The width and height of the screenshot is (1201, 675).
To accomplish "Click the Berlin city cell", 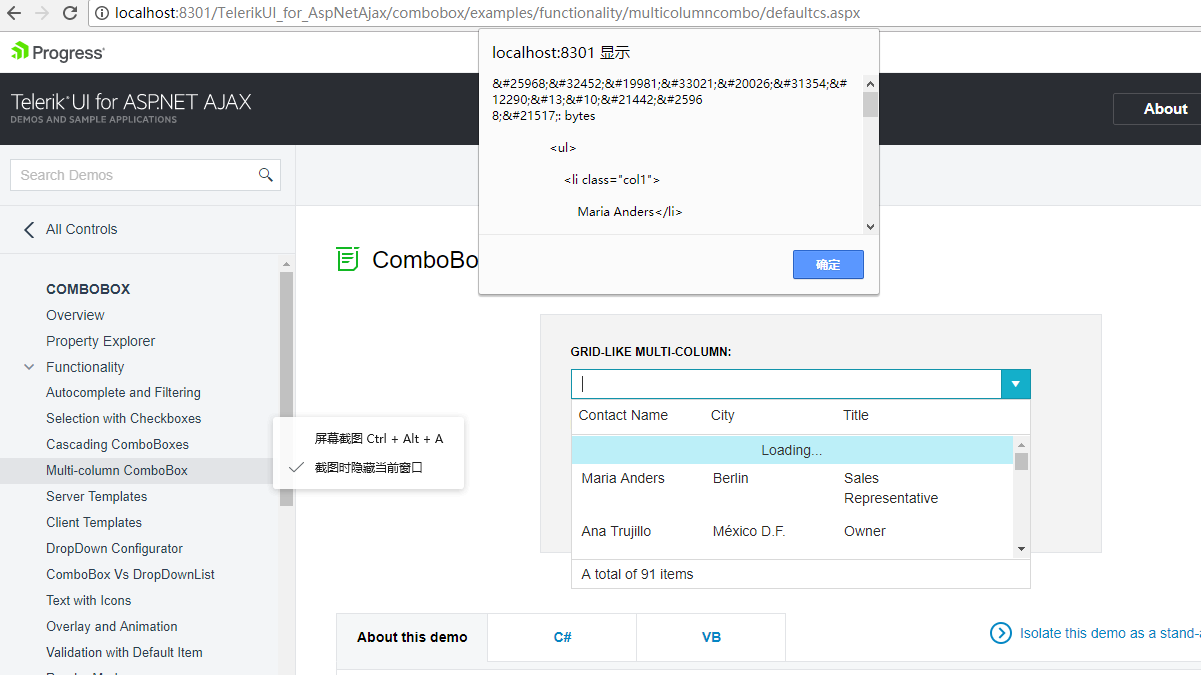I will click(x=731, y=478).
